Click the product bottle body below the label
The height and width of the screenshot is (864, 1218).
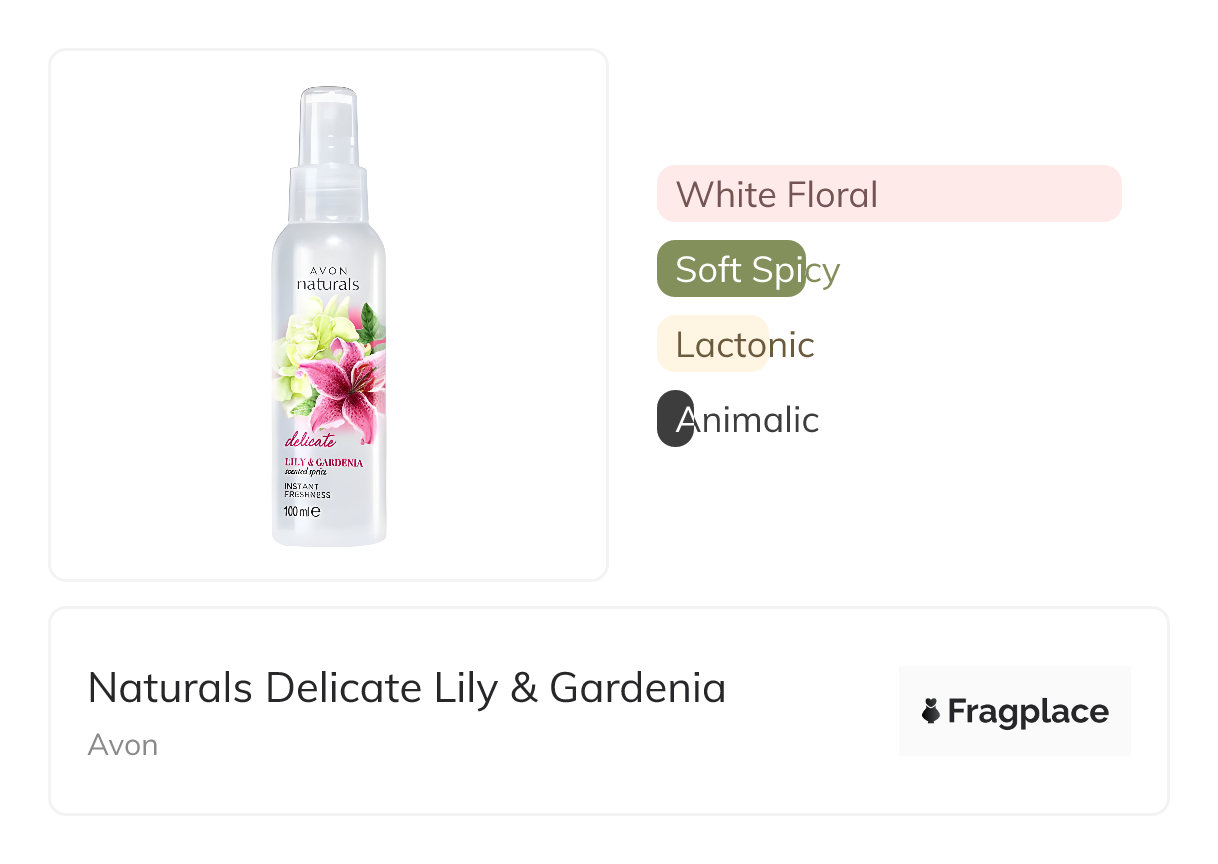(x=329, y=531)
